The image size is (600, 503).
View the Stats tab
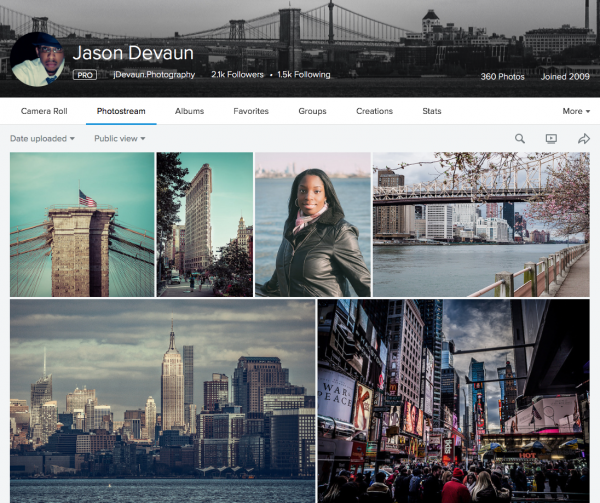pos(432,111)
